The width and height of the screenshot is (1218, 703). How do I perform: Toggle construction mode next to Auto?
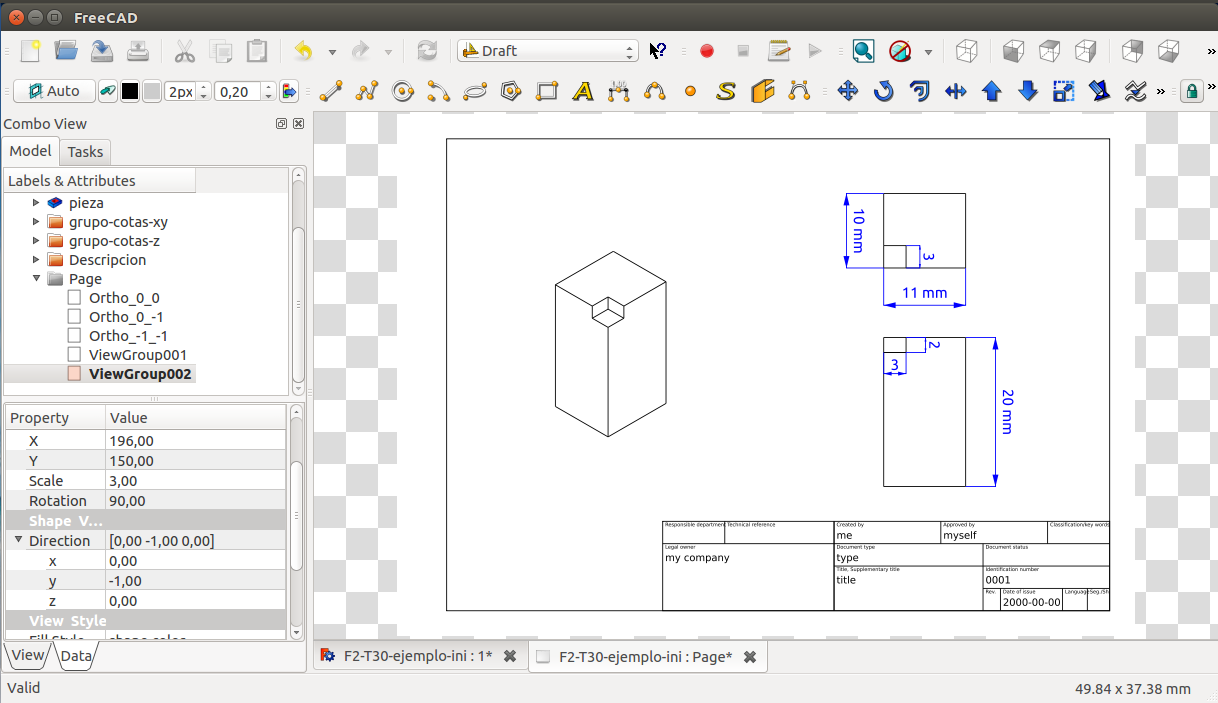pyautogui.click(x=108, y=92)
